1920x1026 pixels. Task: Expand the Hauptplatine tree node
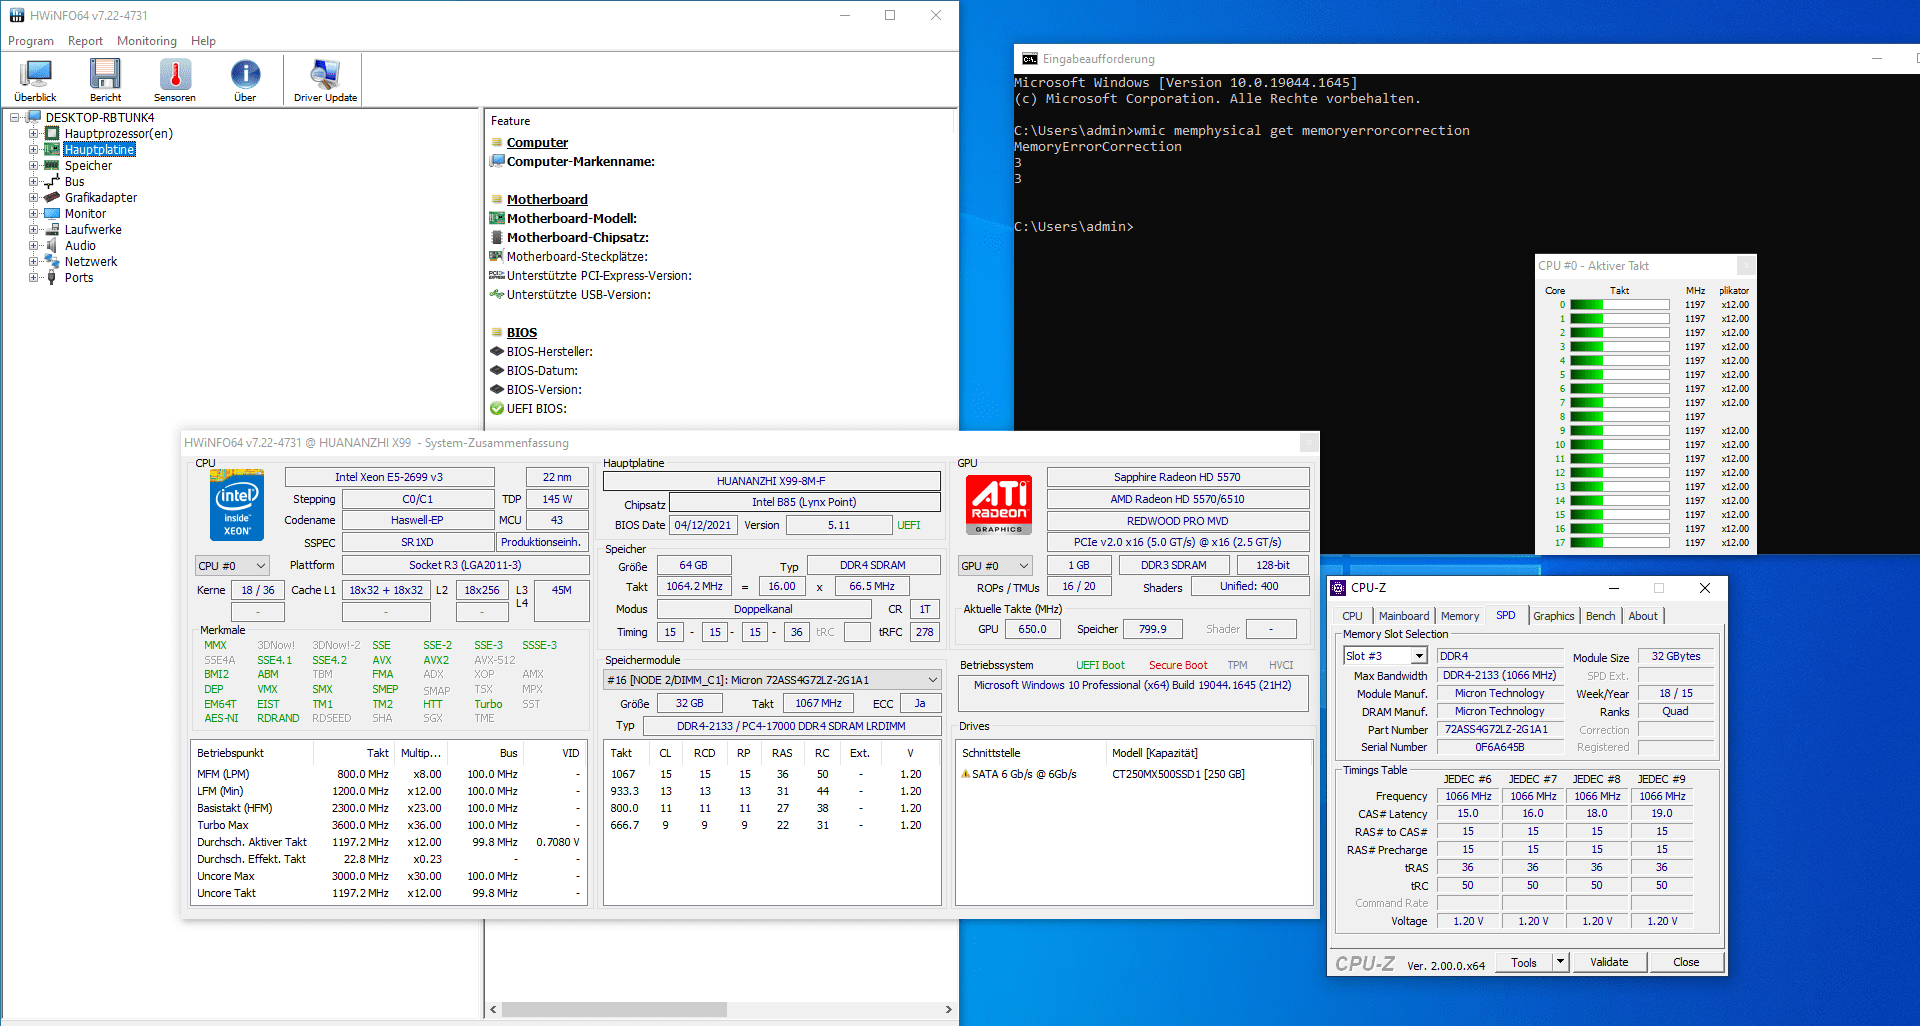pyautogui.click(x=33, y=149)
